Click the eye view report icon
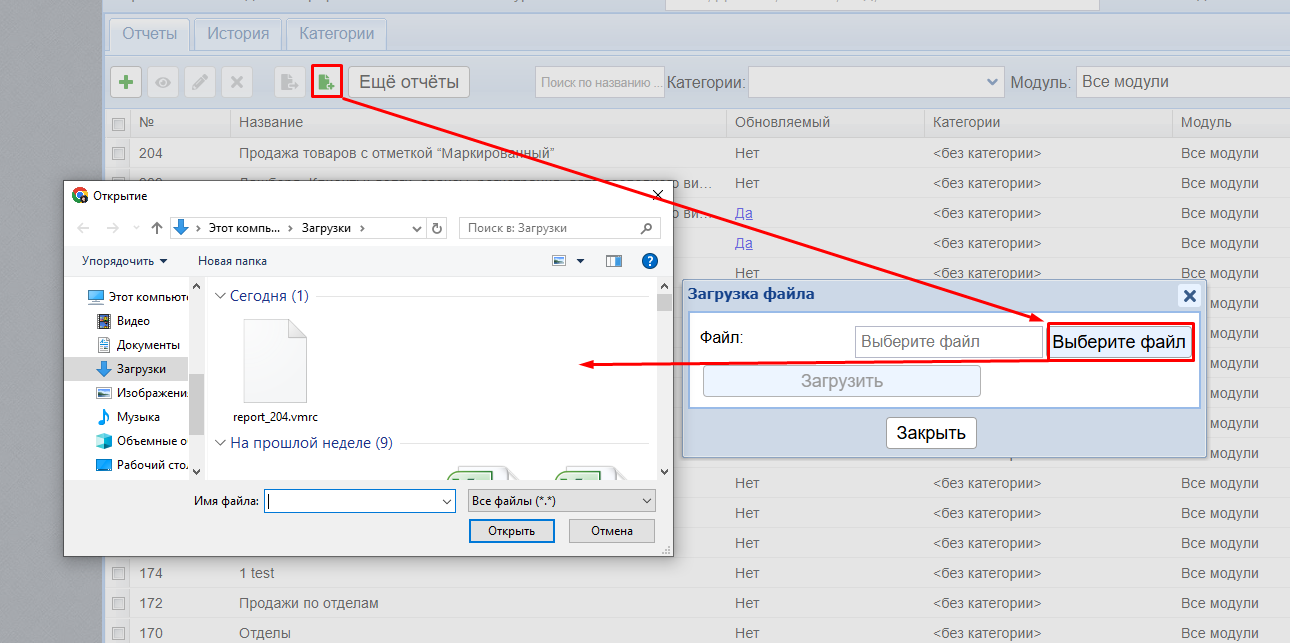The image size is (1290, 643). 163,82
